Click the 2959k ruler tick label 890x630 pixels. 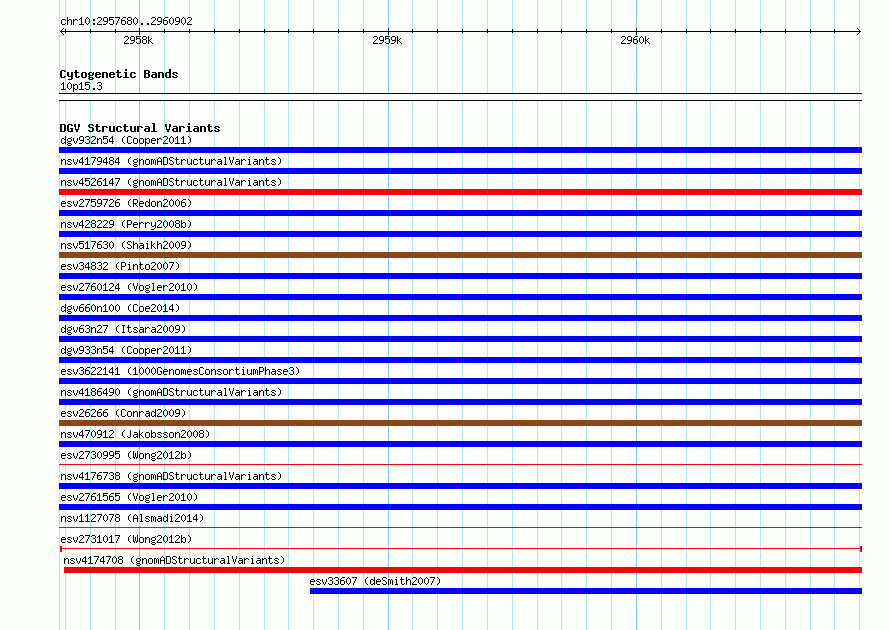pyautogui.click(x=387, y=40)
